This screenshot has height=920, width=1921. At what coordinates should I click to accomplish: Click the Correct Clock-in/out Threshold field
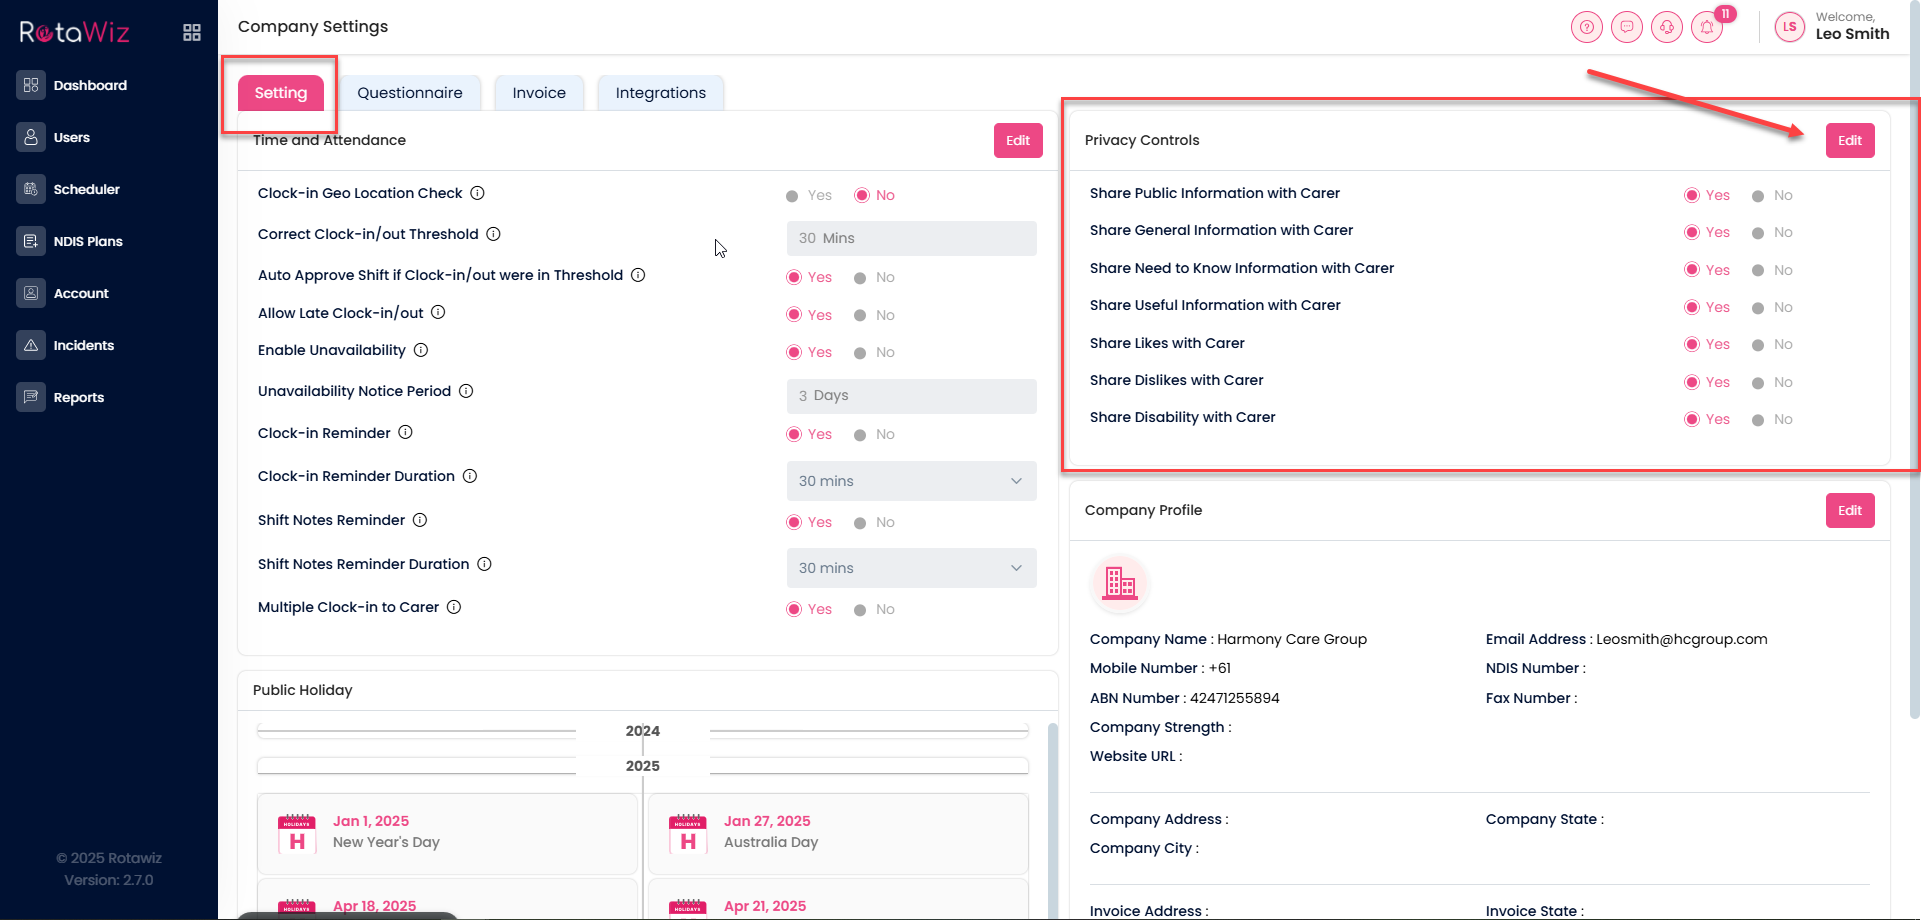pyautogui.click(x=911, y=238)
